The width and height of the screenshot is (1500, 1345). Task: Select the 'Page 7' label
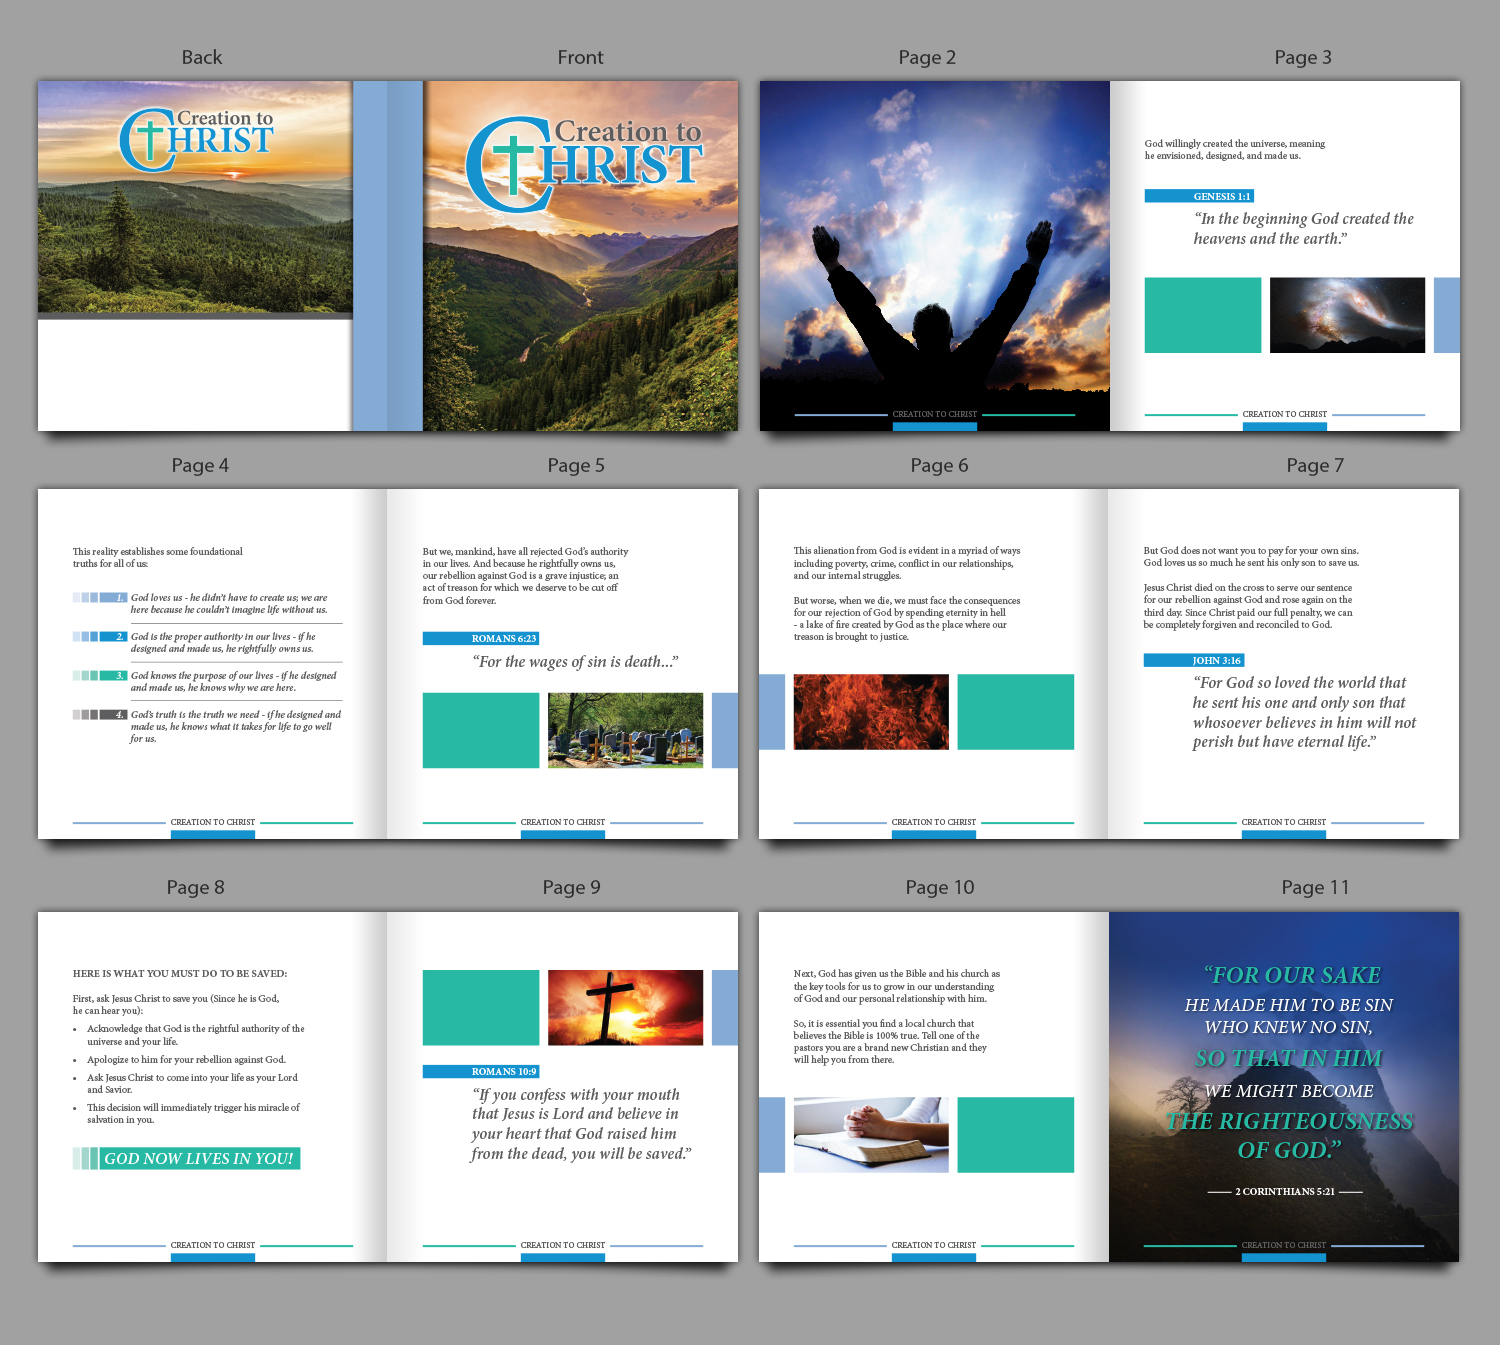point(1315,465)
